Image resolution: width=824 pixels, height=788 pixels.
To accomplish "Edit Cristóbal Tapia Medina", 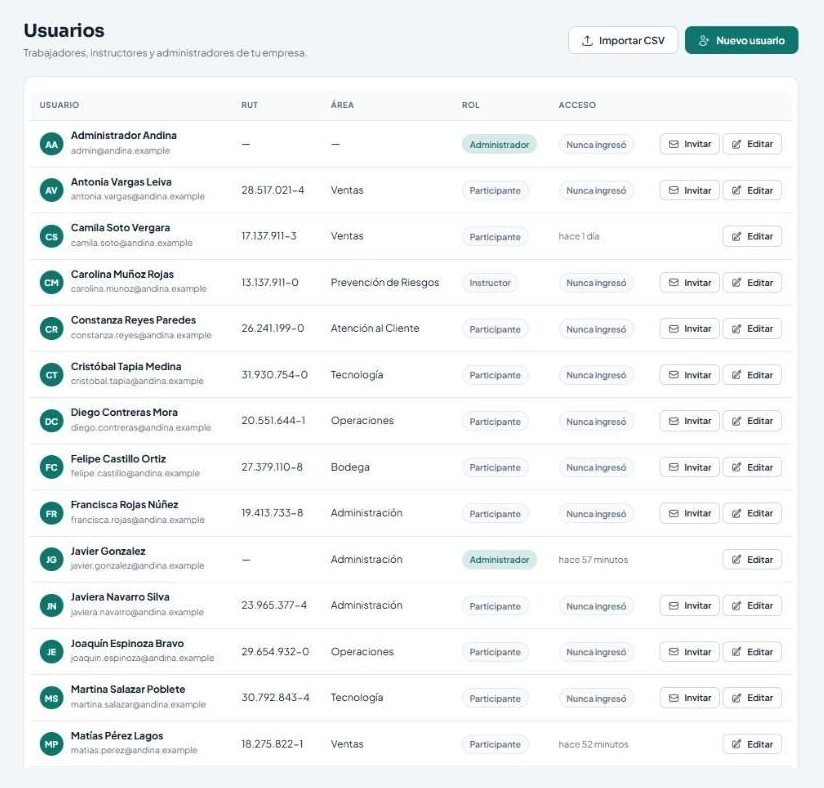I will [752, 375].
